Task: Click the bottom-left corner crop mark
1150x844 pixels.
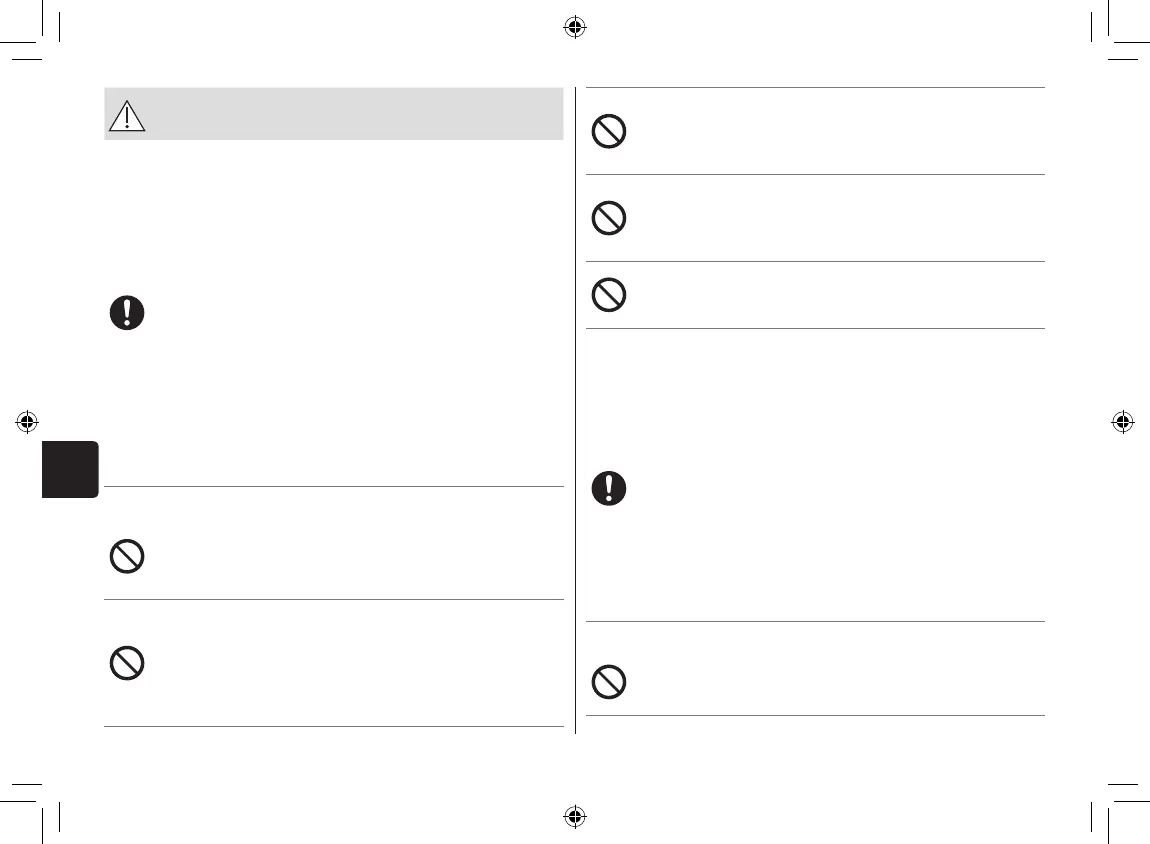Action: pyautogui.click(x=42, y=802)
